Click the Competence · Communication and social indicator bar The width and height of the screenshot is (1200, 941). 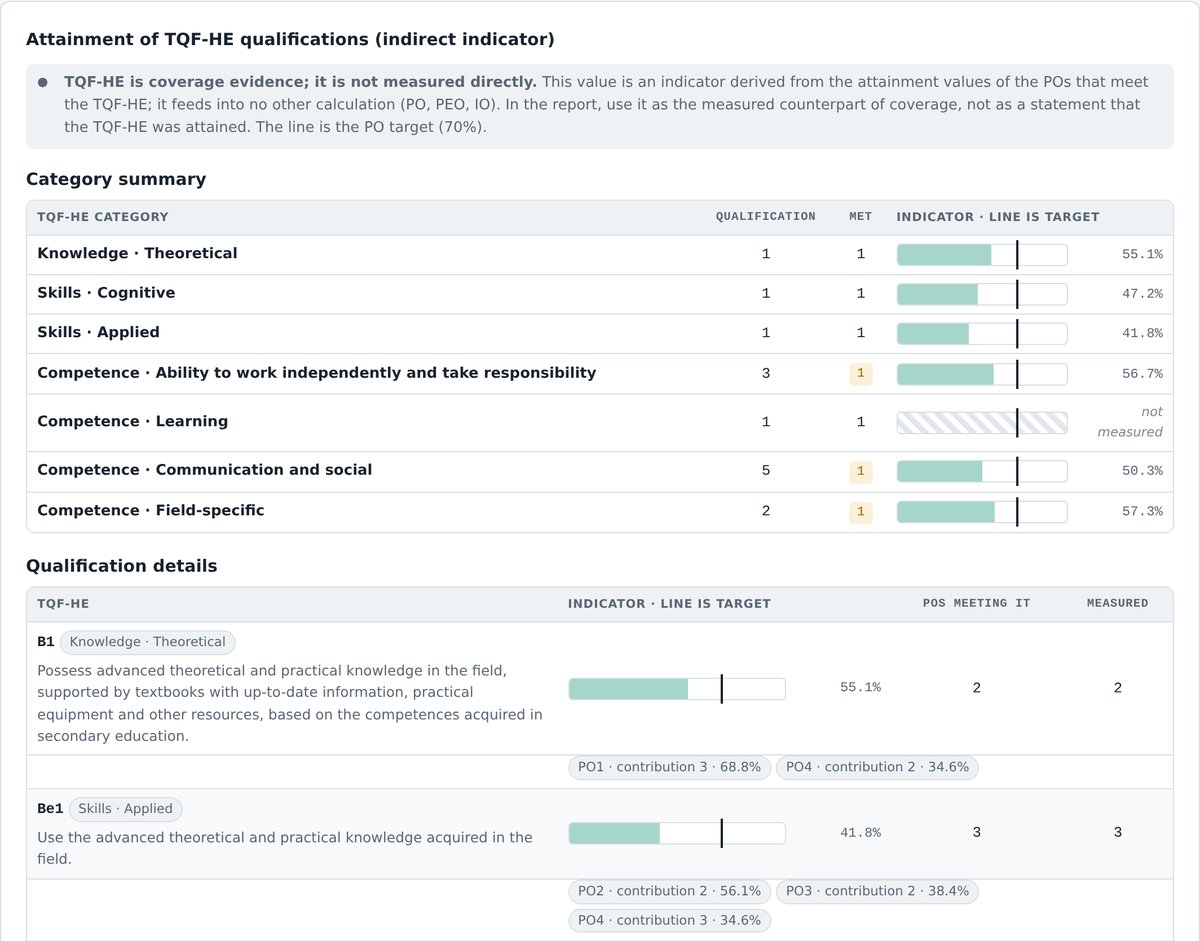(982, 471)
